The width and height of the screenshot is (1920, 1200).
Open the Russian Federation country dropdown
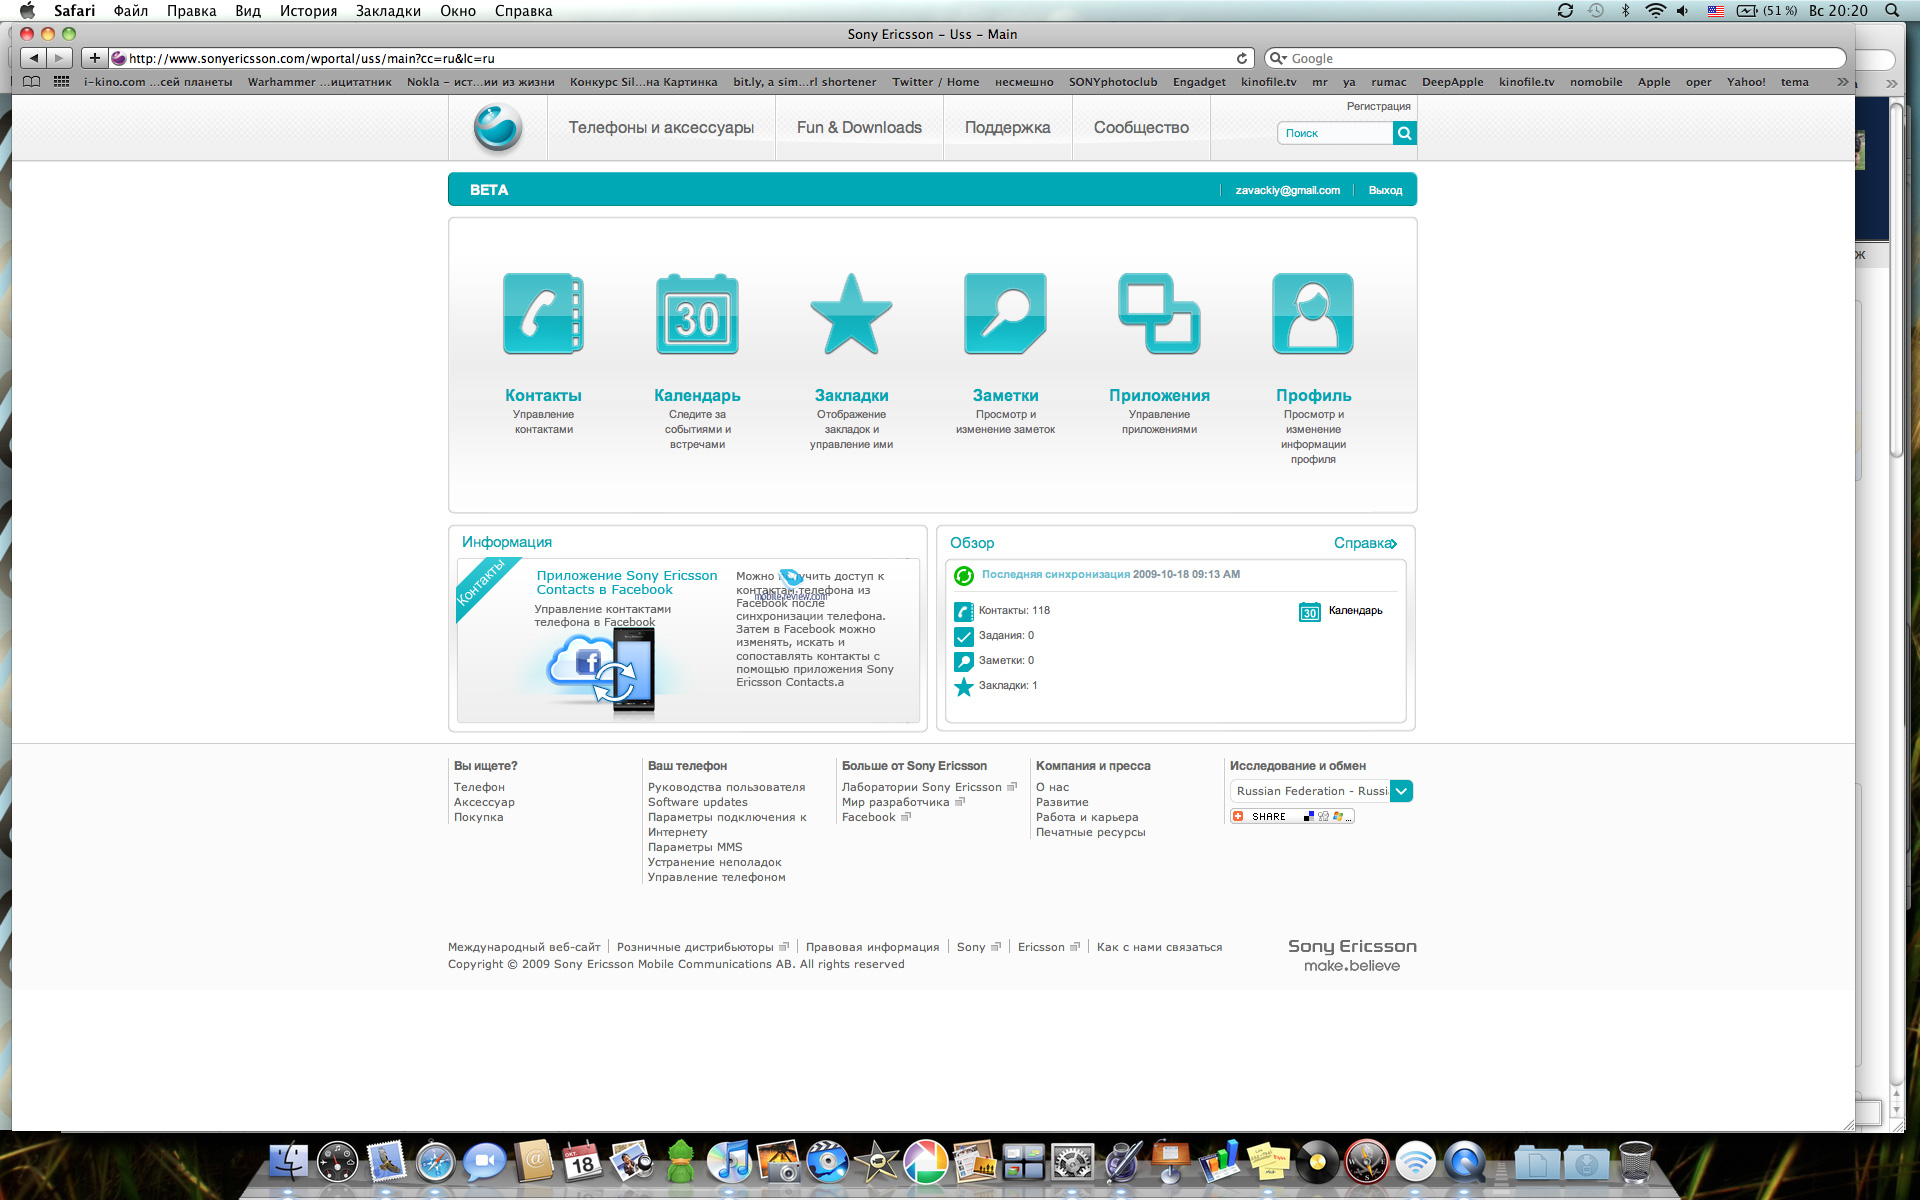[1321, 791]
